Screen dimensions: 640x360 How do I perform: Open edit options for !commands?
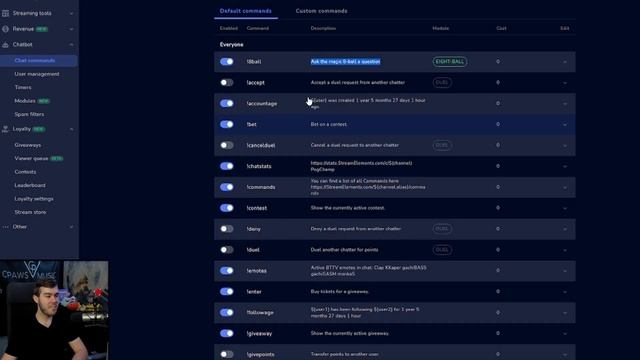tap(565, 187)
